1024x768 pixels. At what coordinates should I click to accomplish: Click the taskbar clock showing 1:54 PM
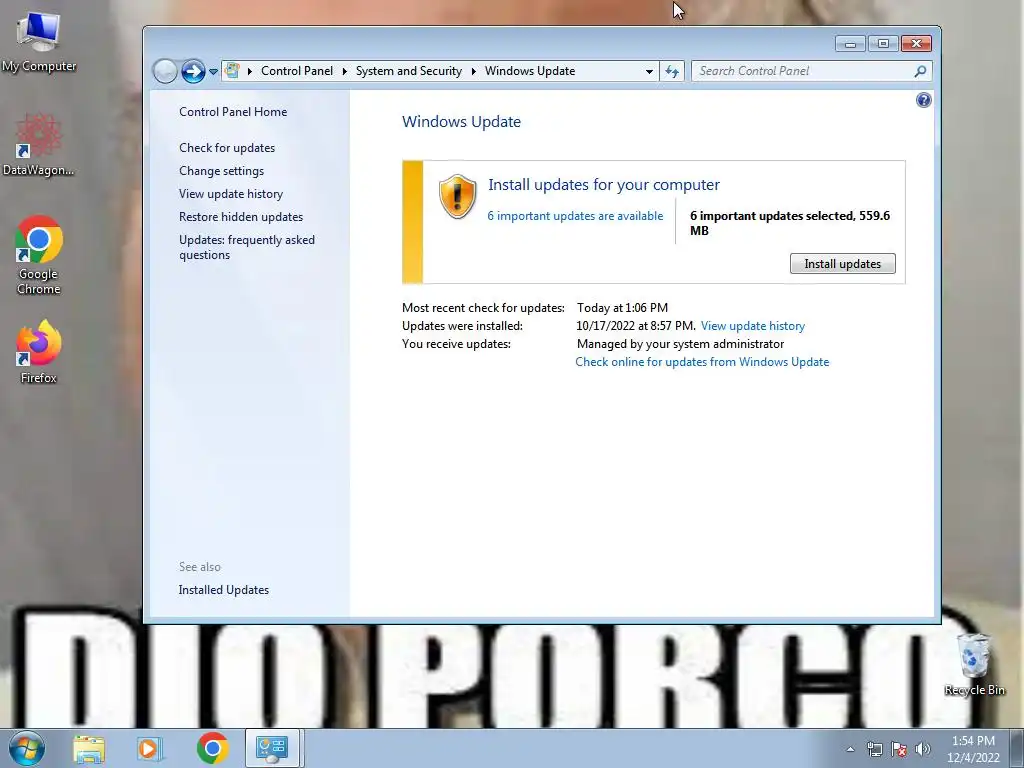(x=973, y=749)
